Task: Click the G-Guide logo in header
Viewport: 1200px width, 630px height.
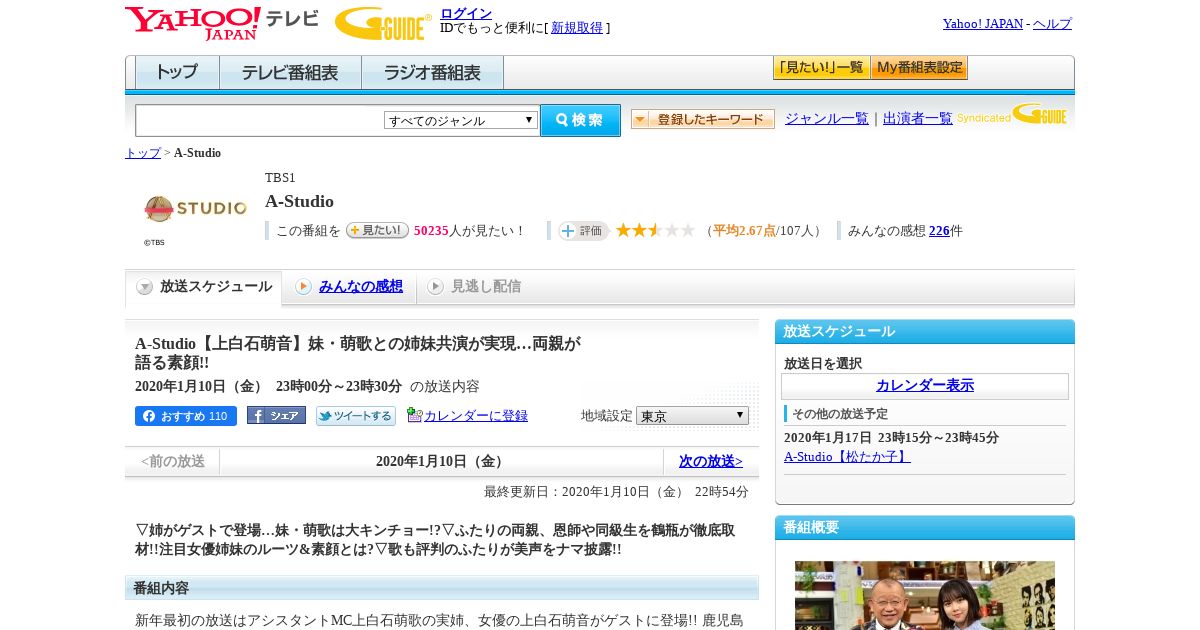Action: 382,23
